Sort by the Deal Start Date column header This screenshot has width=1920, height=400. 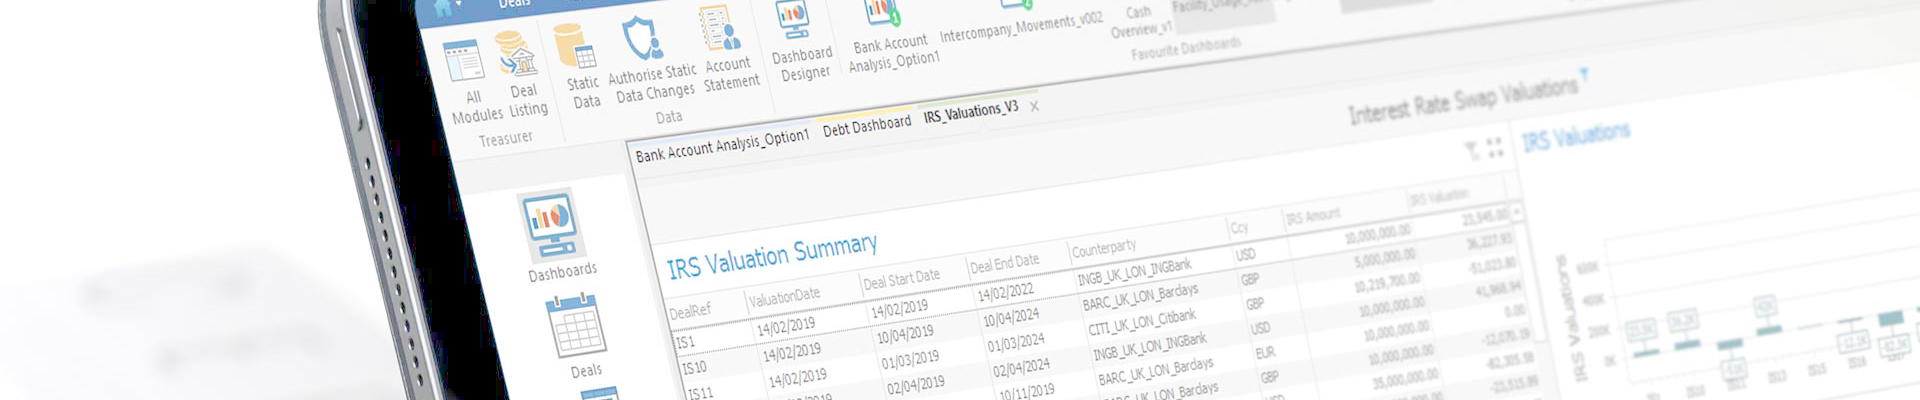(x=901, y=278)
